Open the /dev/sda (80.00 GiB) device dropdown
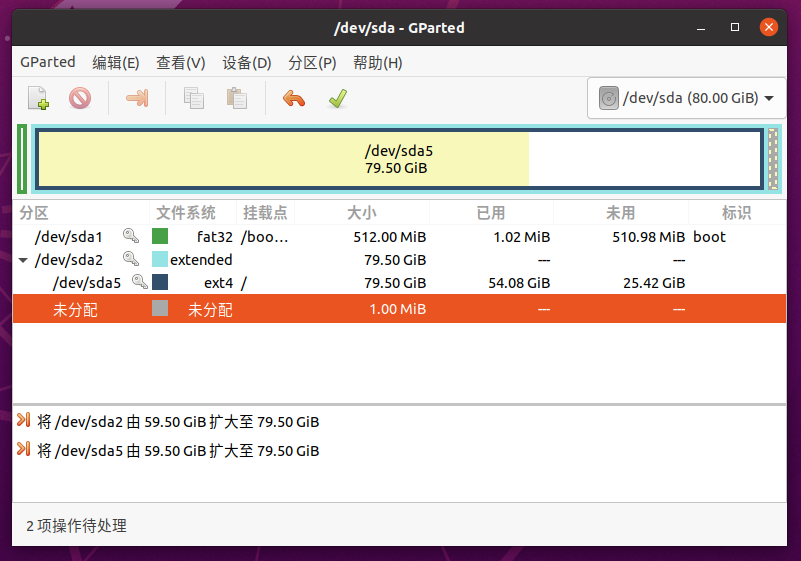Viewport: 801px width, 561px height. point(686,98)
